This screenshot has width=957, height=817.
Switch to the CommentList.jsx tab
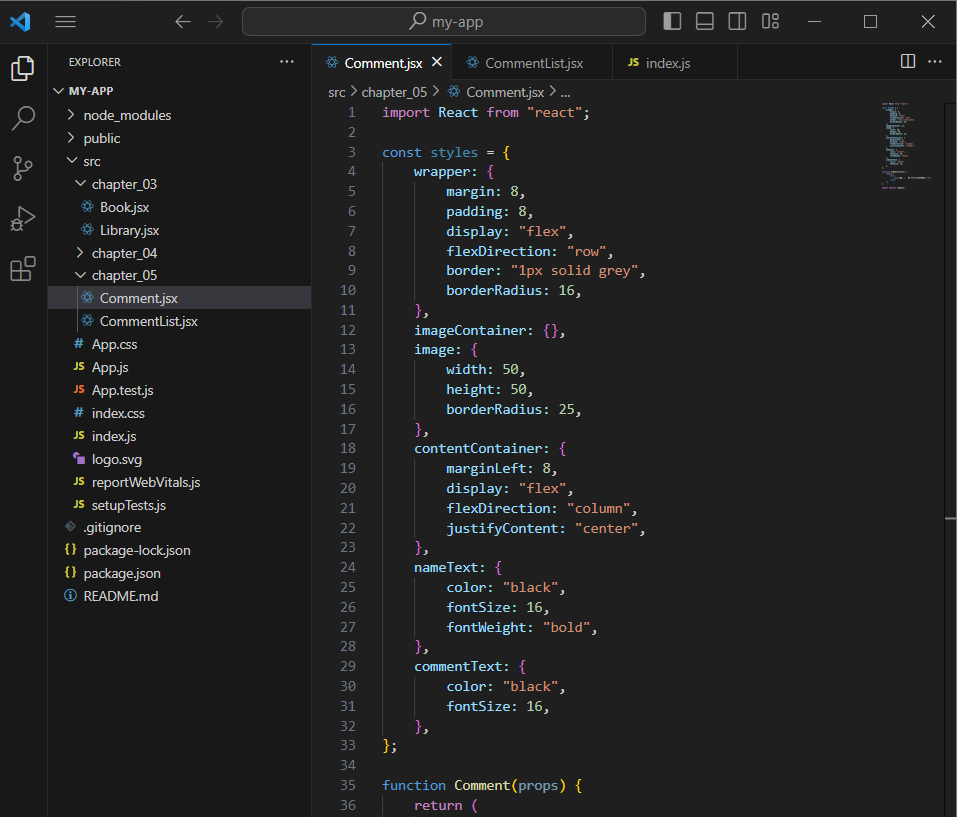(533, 63)
